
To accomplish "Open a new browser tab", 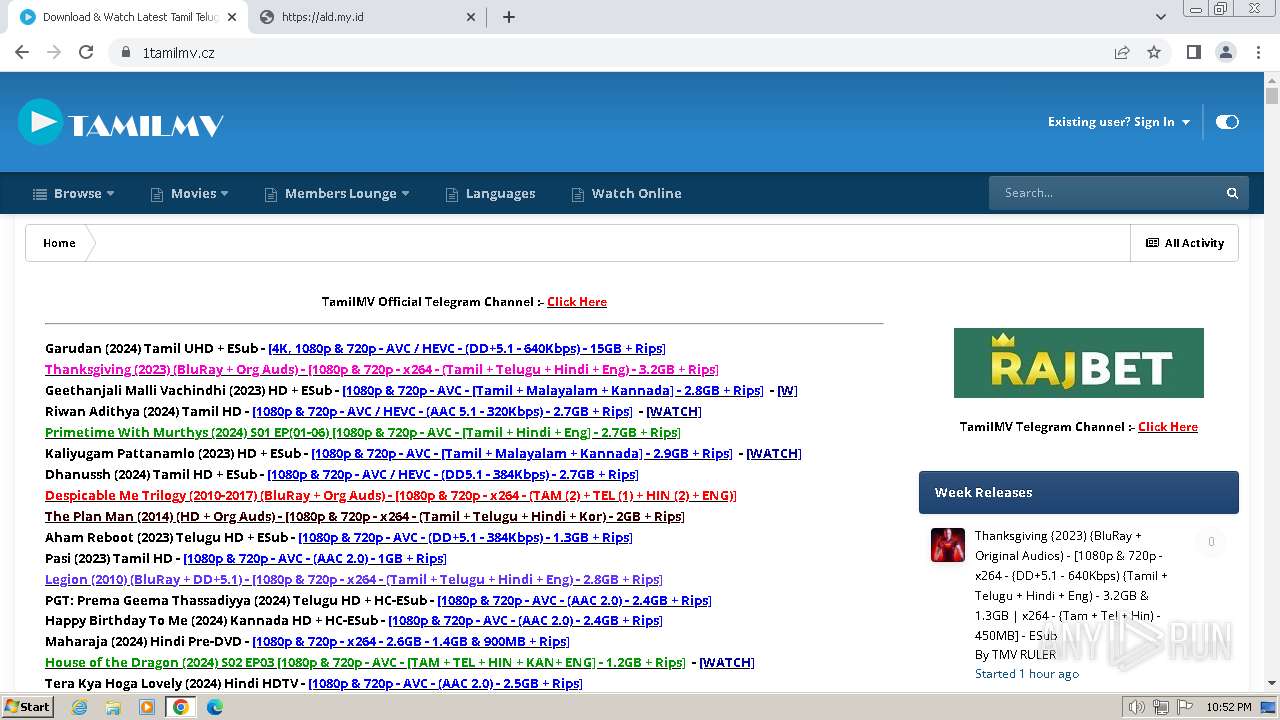I will [509, 17].
